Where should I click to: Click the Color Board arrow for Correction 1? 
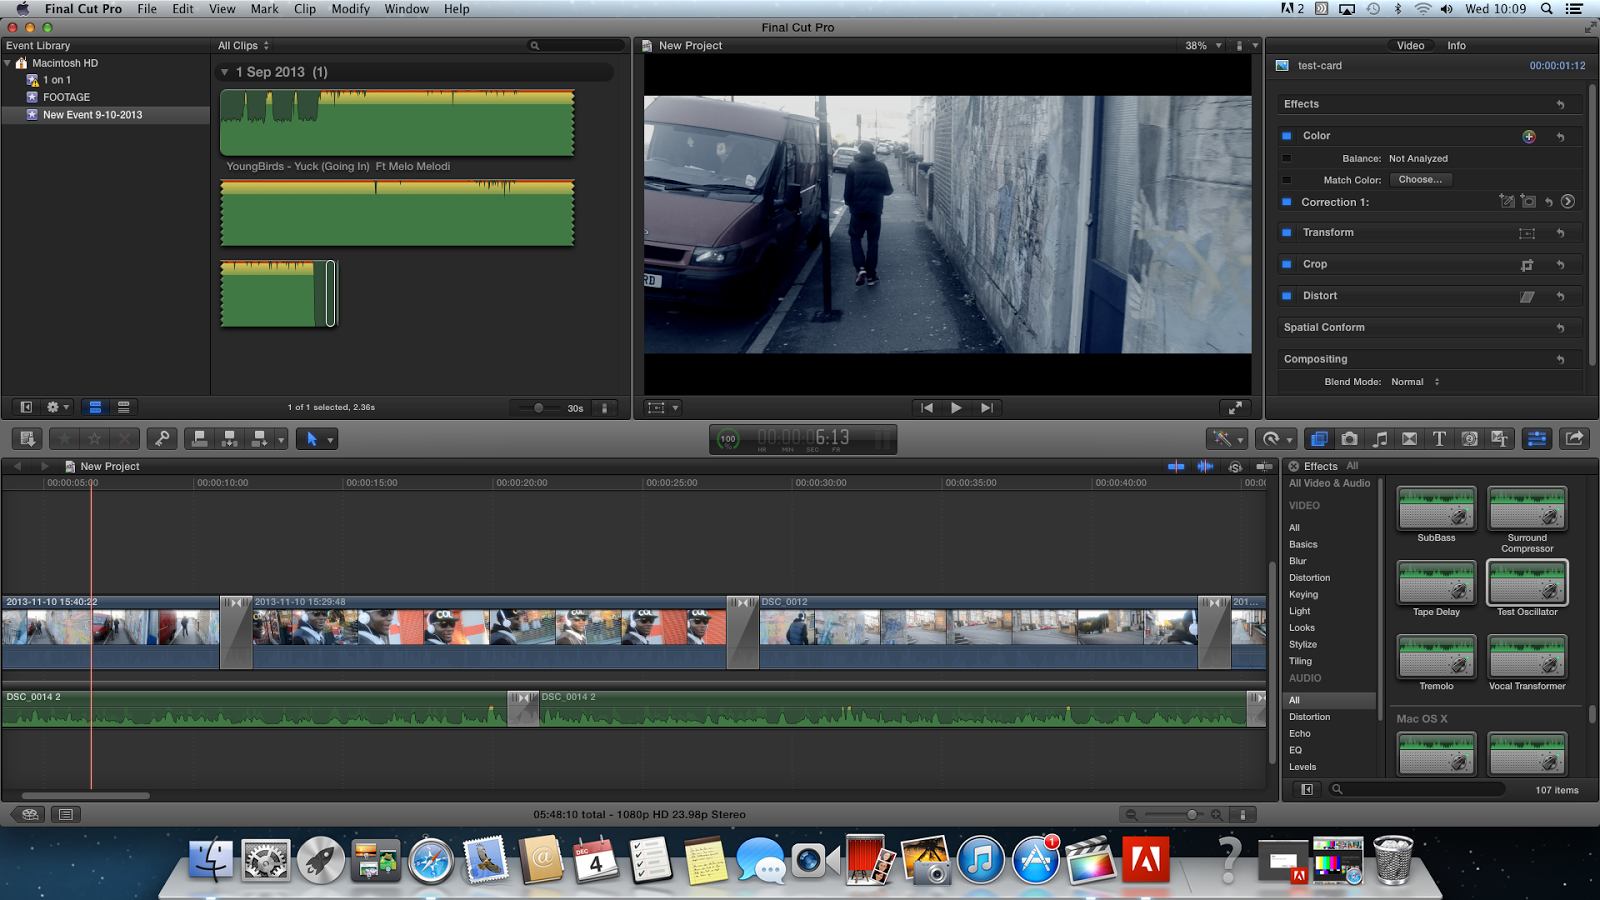pos(1568,202)
